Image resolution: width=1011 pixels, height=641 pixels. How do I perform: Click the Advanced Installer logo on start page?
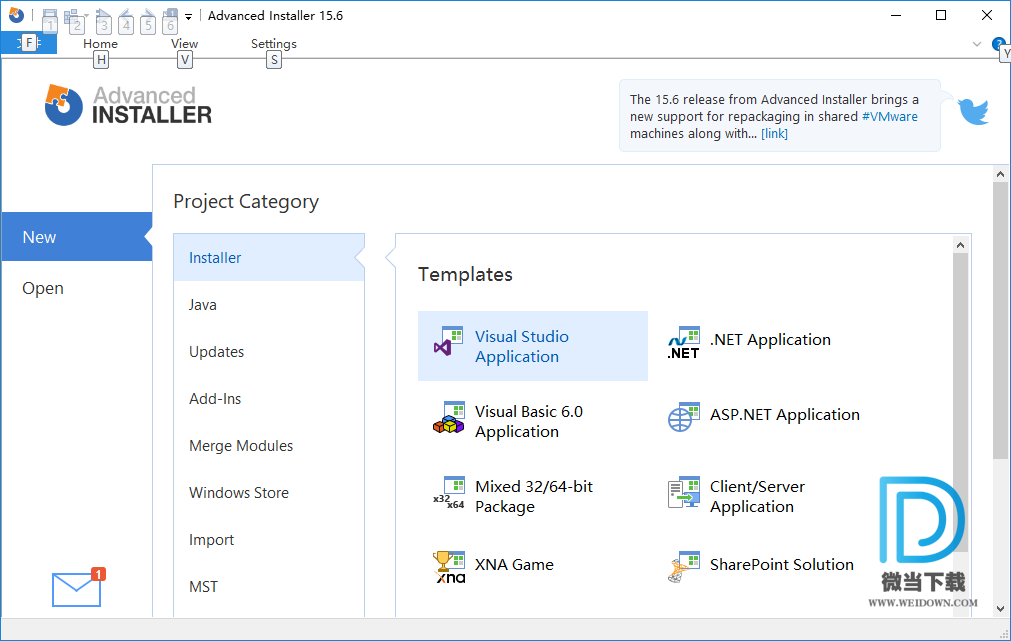128,104
